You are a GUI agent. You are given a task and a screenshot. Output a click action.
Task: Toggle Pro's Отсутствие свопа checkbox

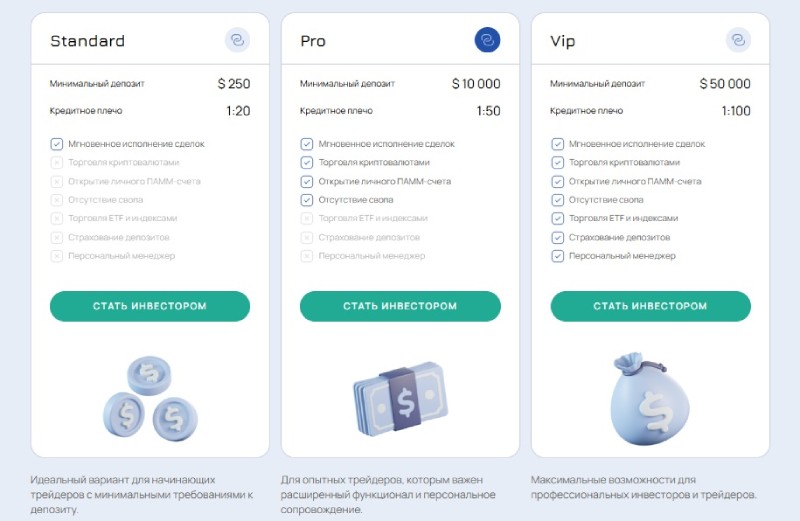(x=307, y=200)
